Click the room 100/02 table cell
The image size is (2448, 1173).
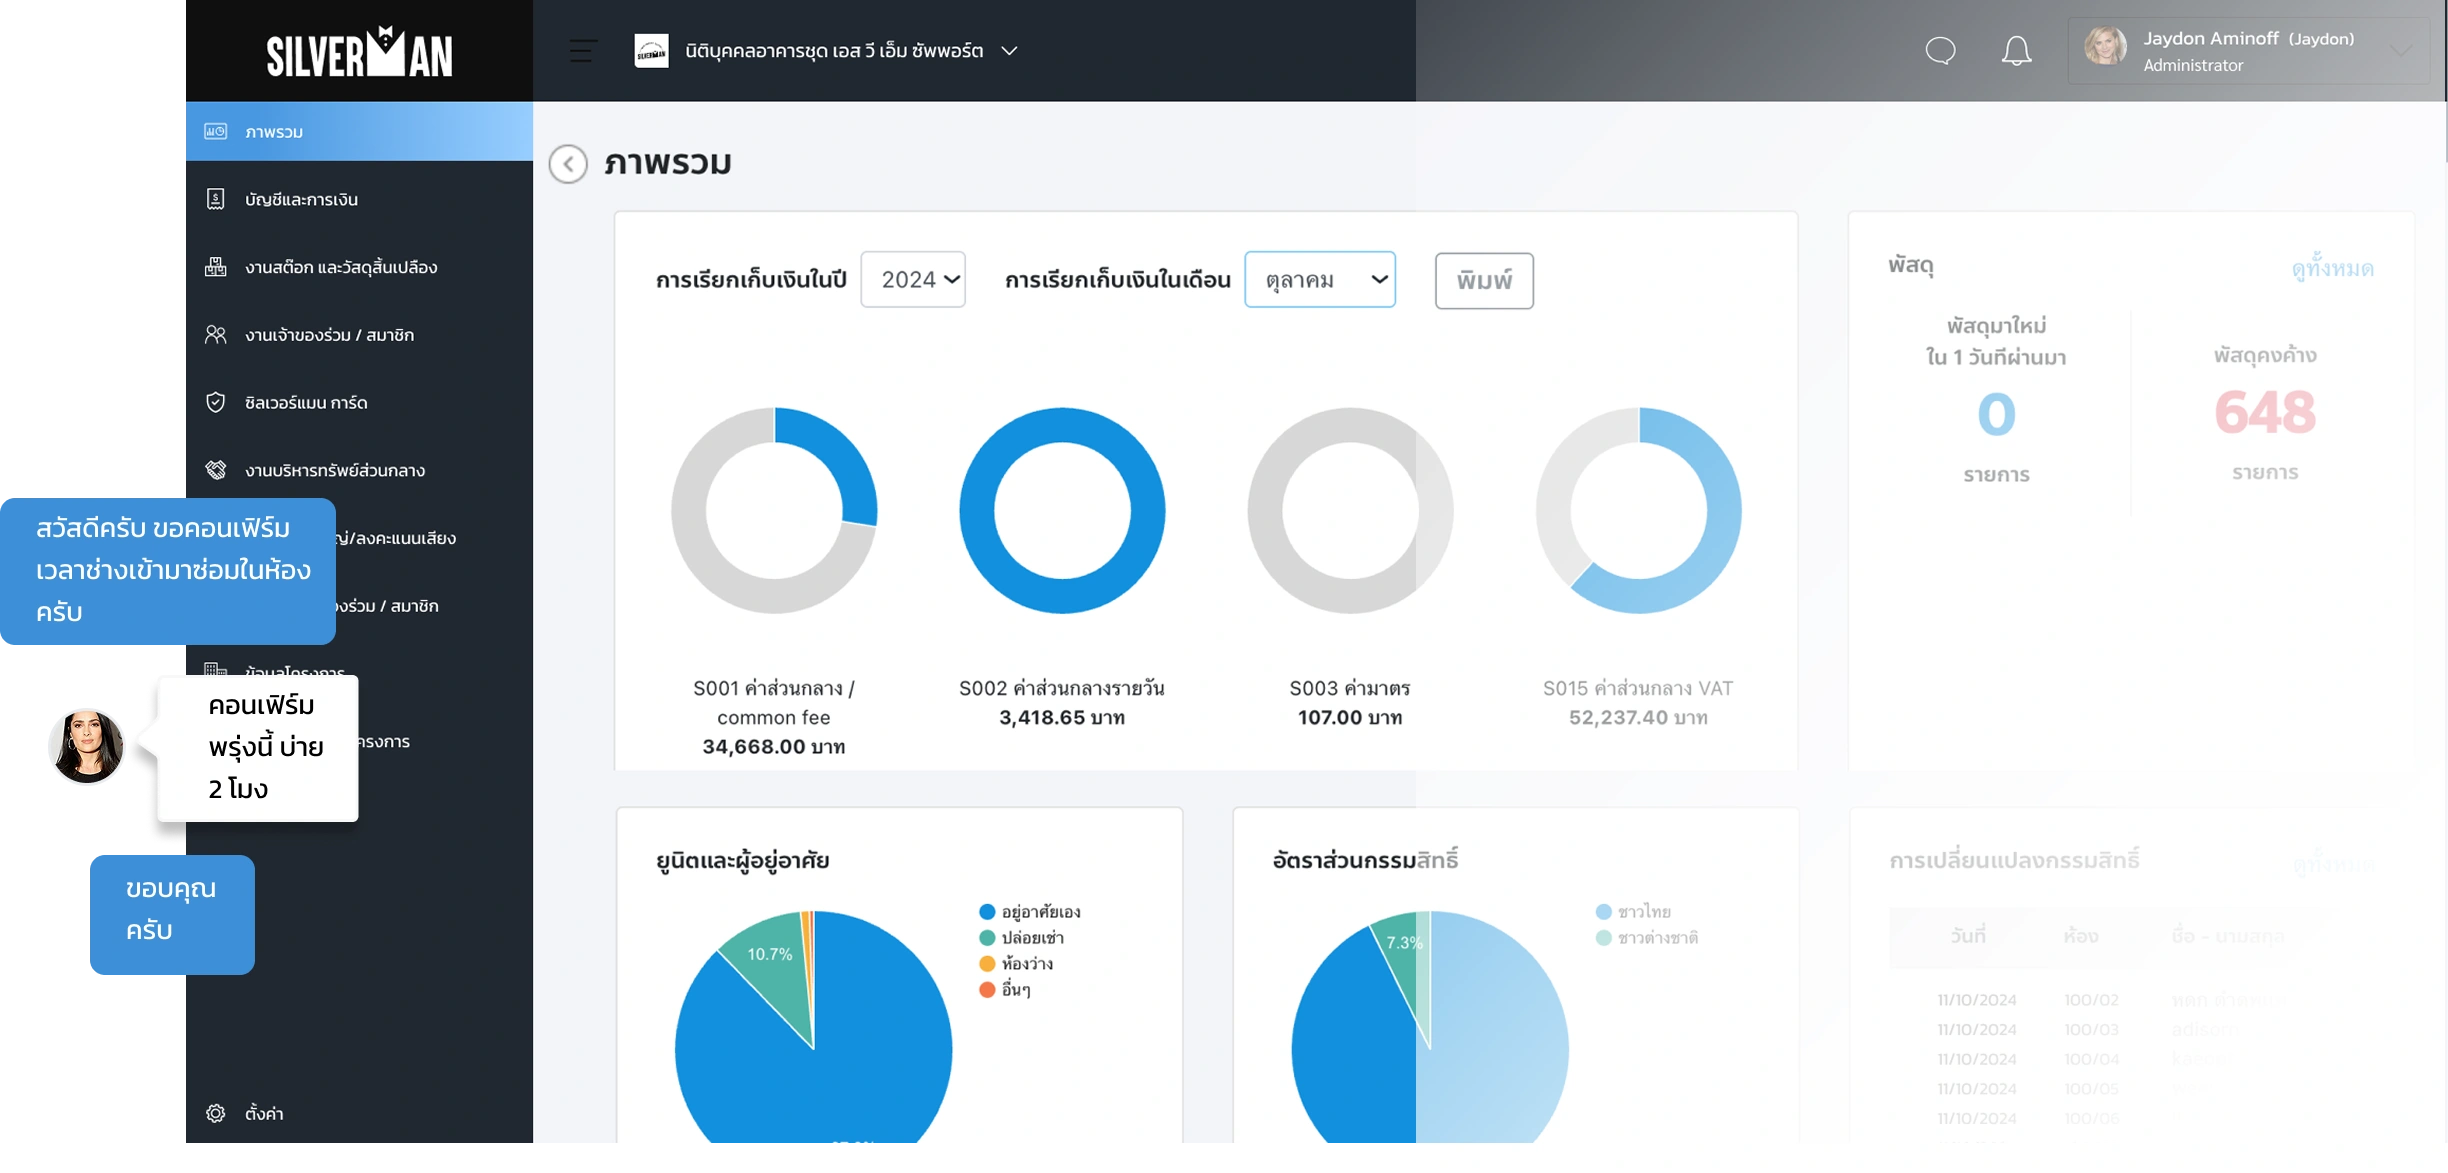[2091, 1000]
